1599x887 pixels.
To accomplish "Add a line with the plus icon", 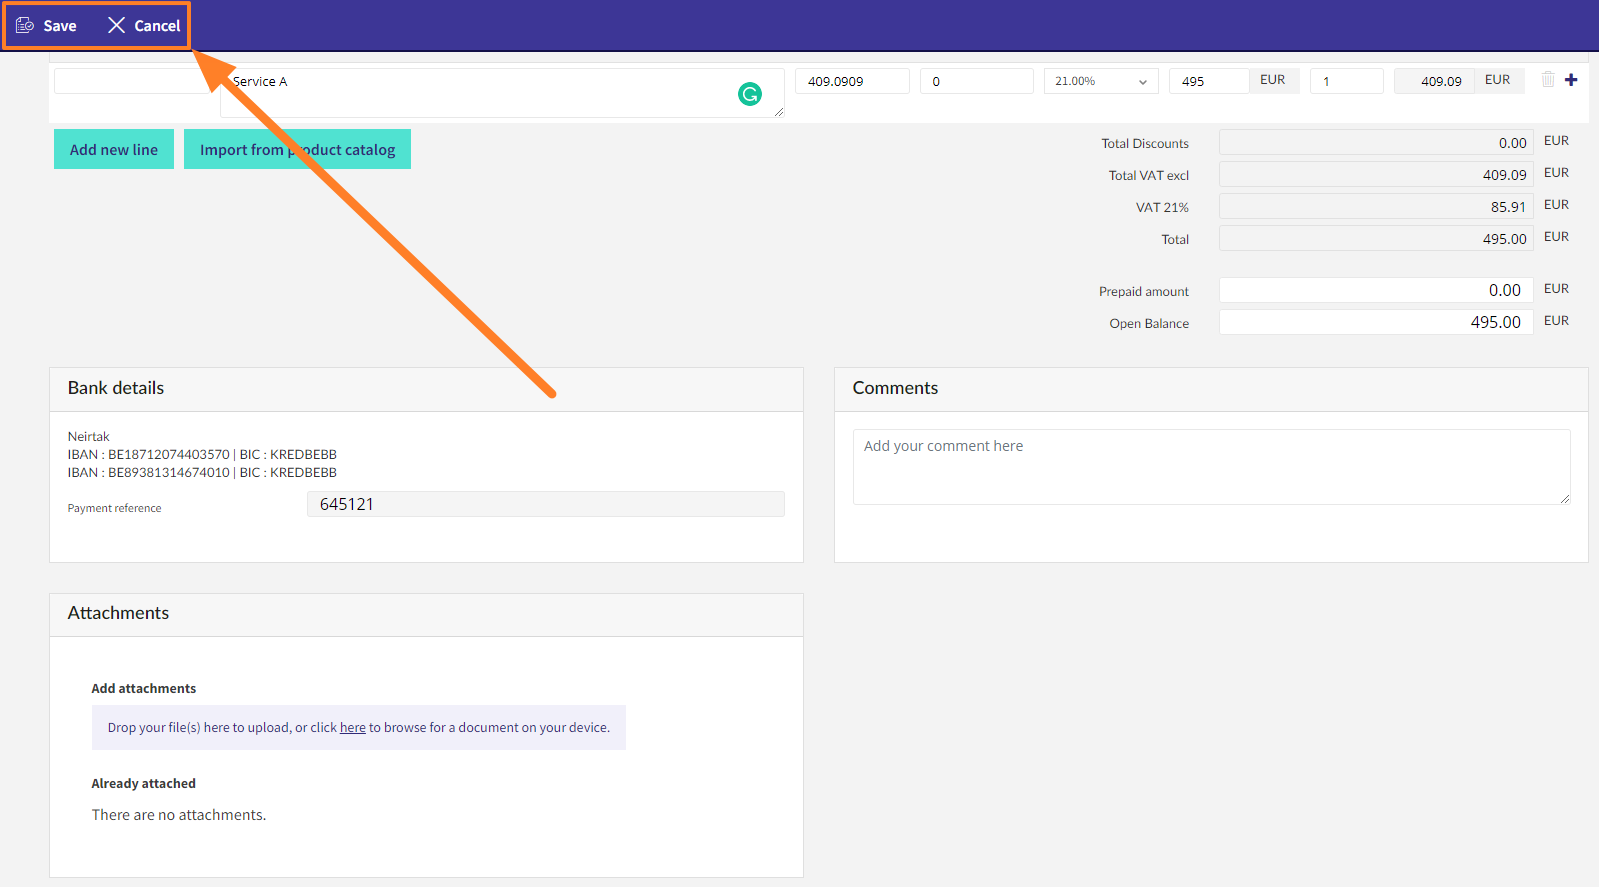I will [x=1571, y=80].
